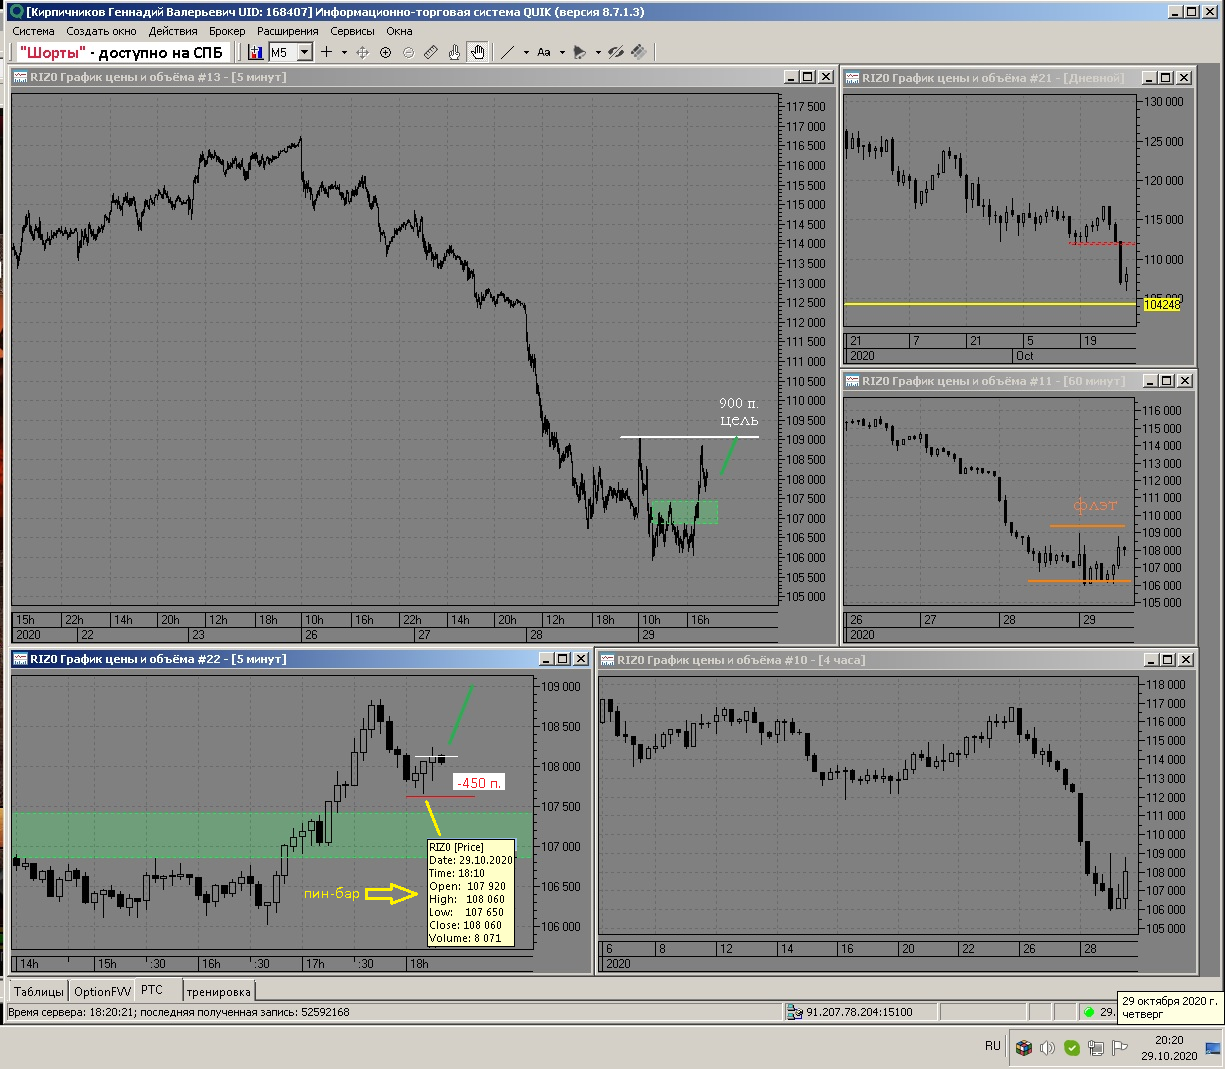Click the Rubik's cube tray icon
Image resolution: width=1225 pixels, height=1069 pixels.
point(1023,1047)
